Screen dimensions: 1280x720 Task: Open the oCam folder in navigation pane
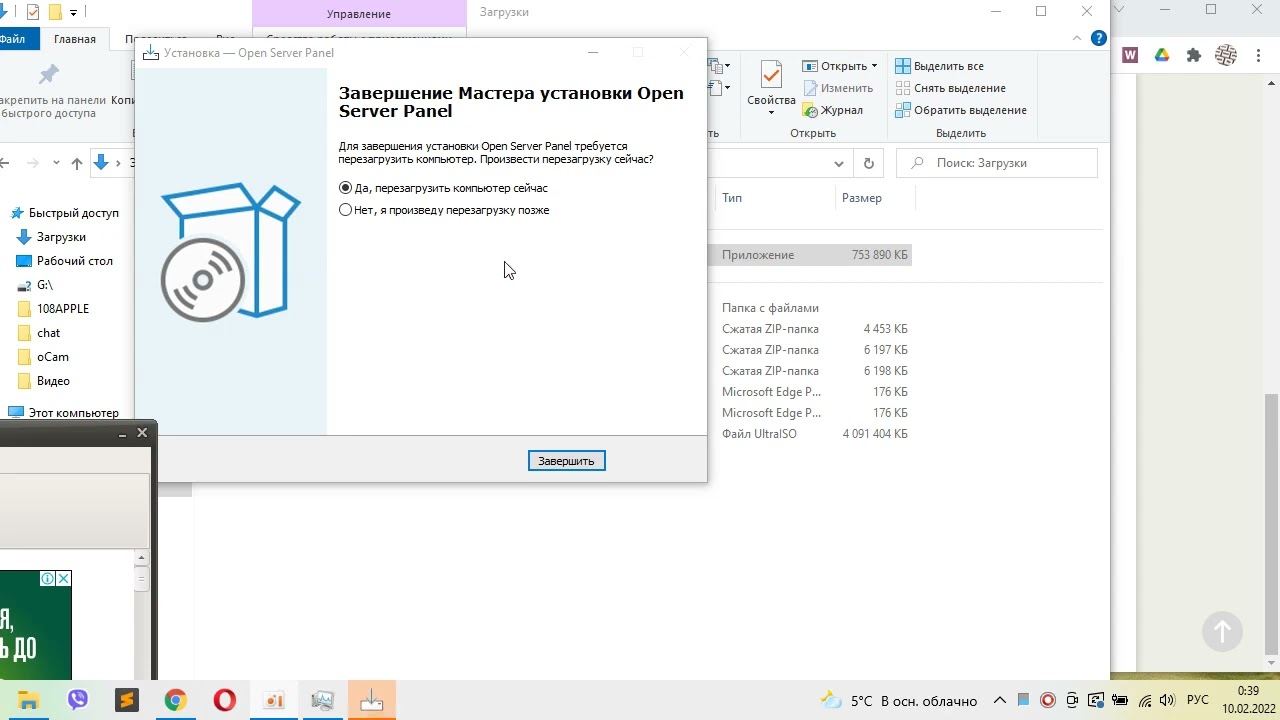(44, 357)
